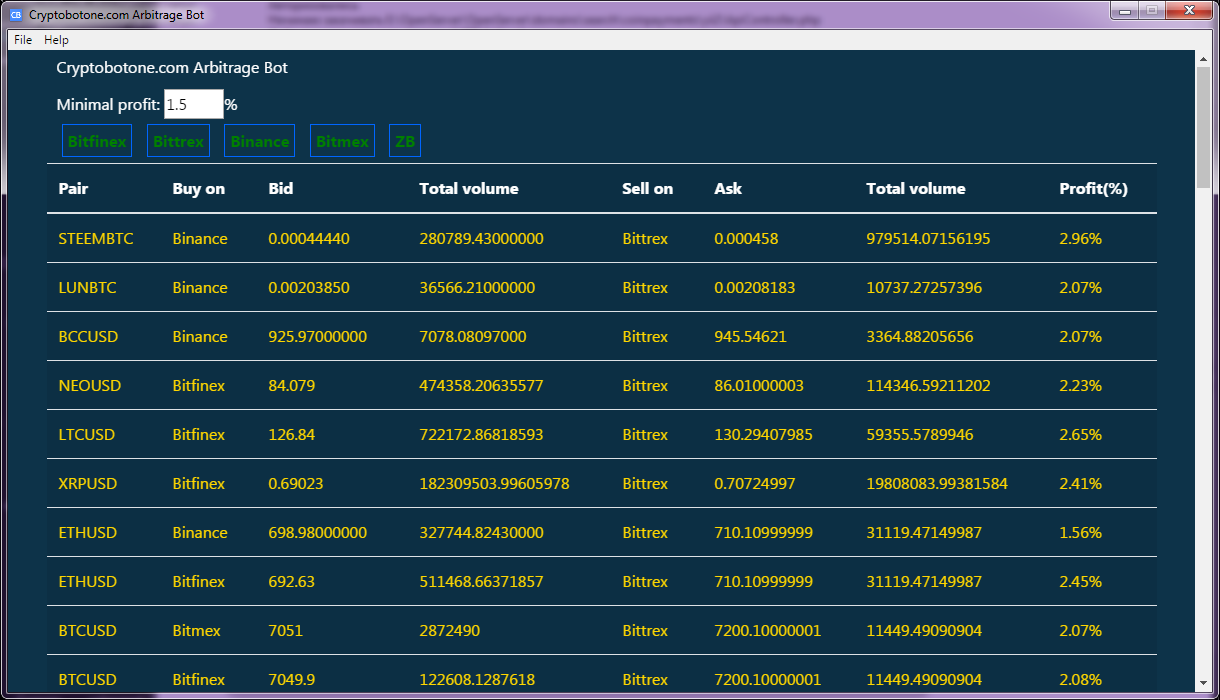Toggle the Bitfinex exchange button
Image resolution: width=1220 pixels, height=700 pixels.
97,141
